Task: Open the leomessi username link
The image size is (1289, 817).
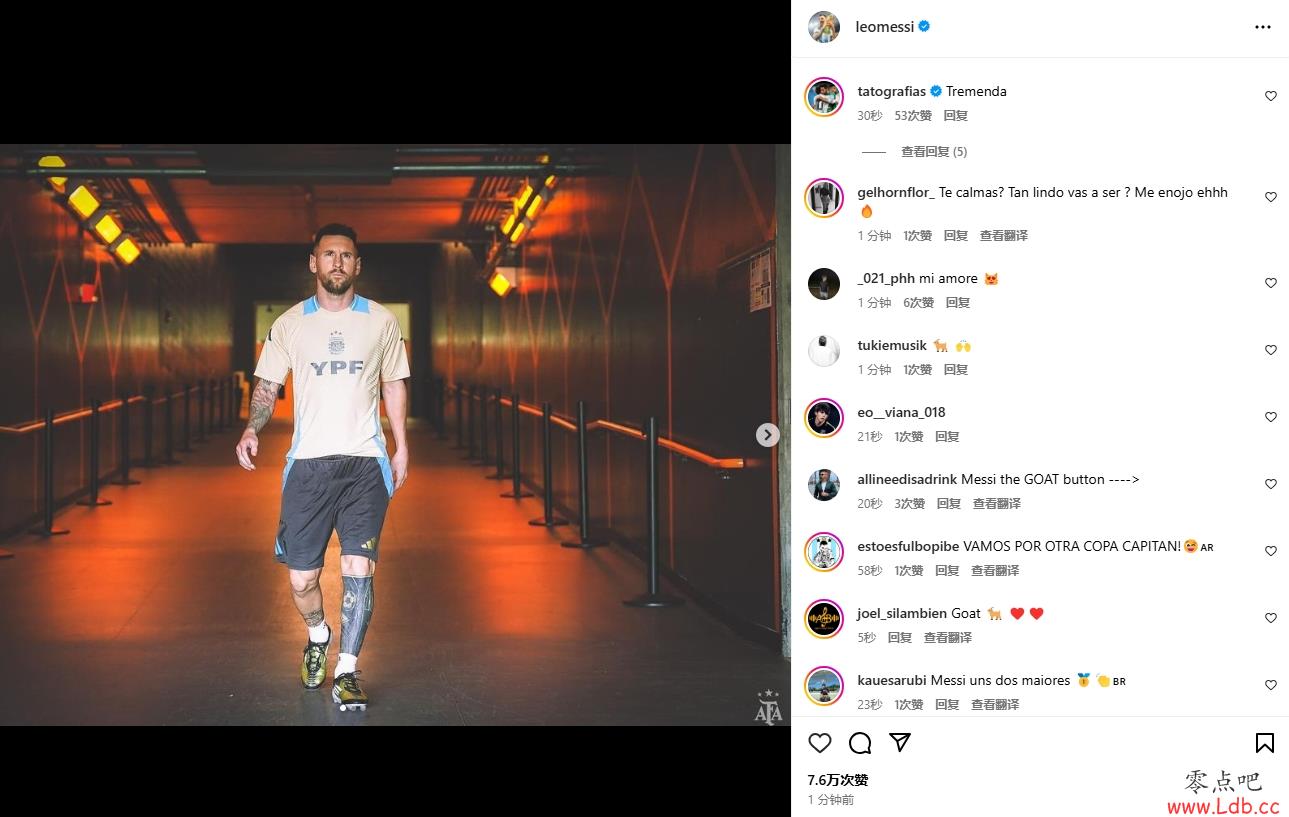Action: [x=885, y=27]
